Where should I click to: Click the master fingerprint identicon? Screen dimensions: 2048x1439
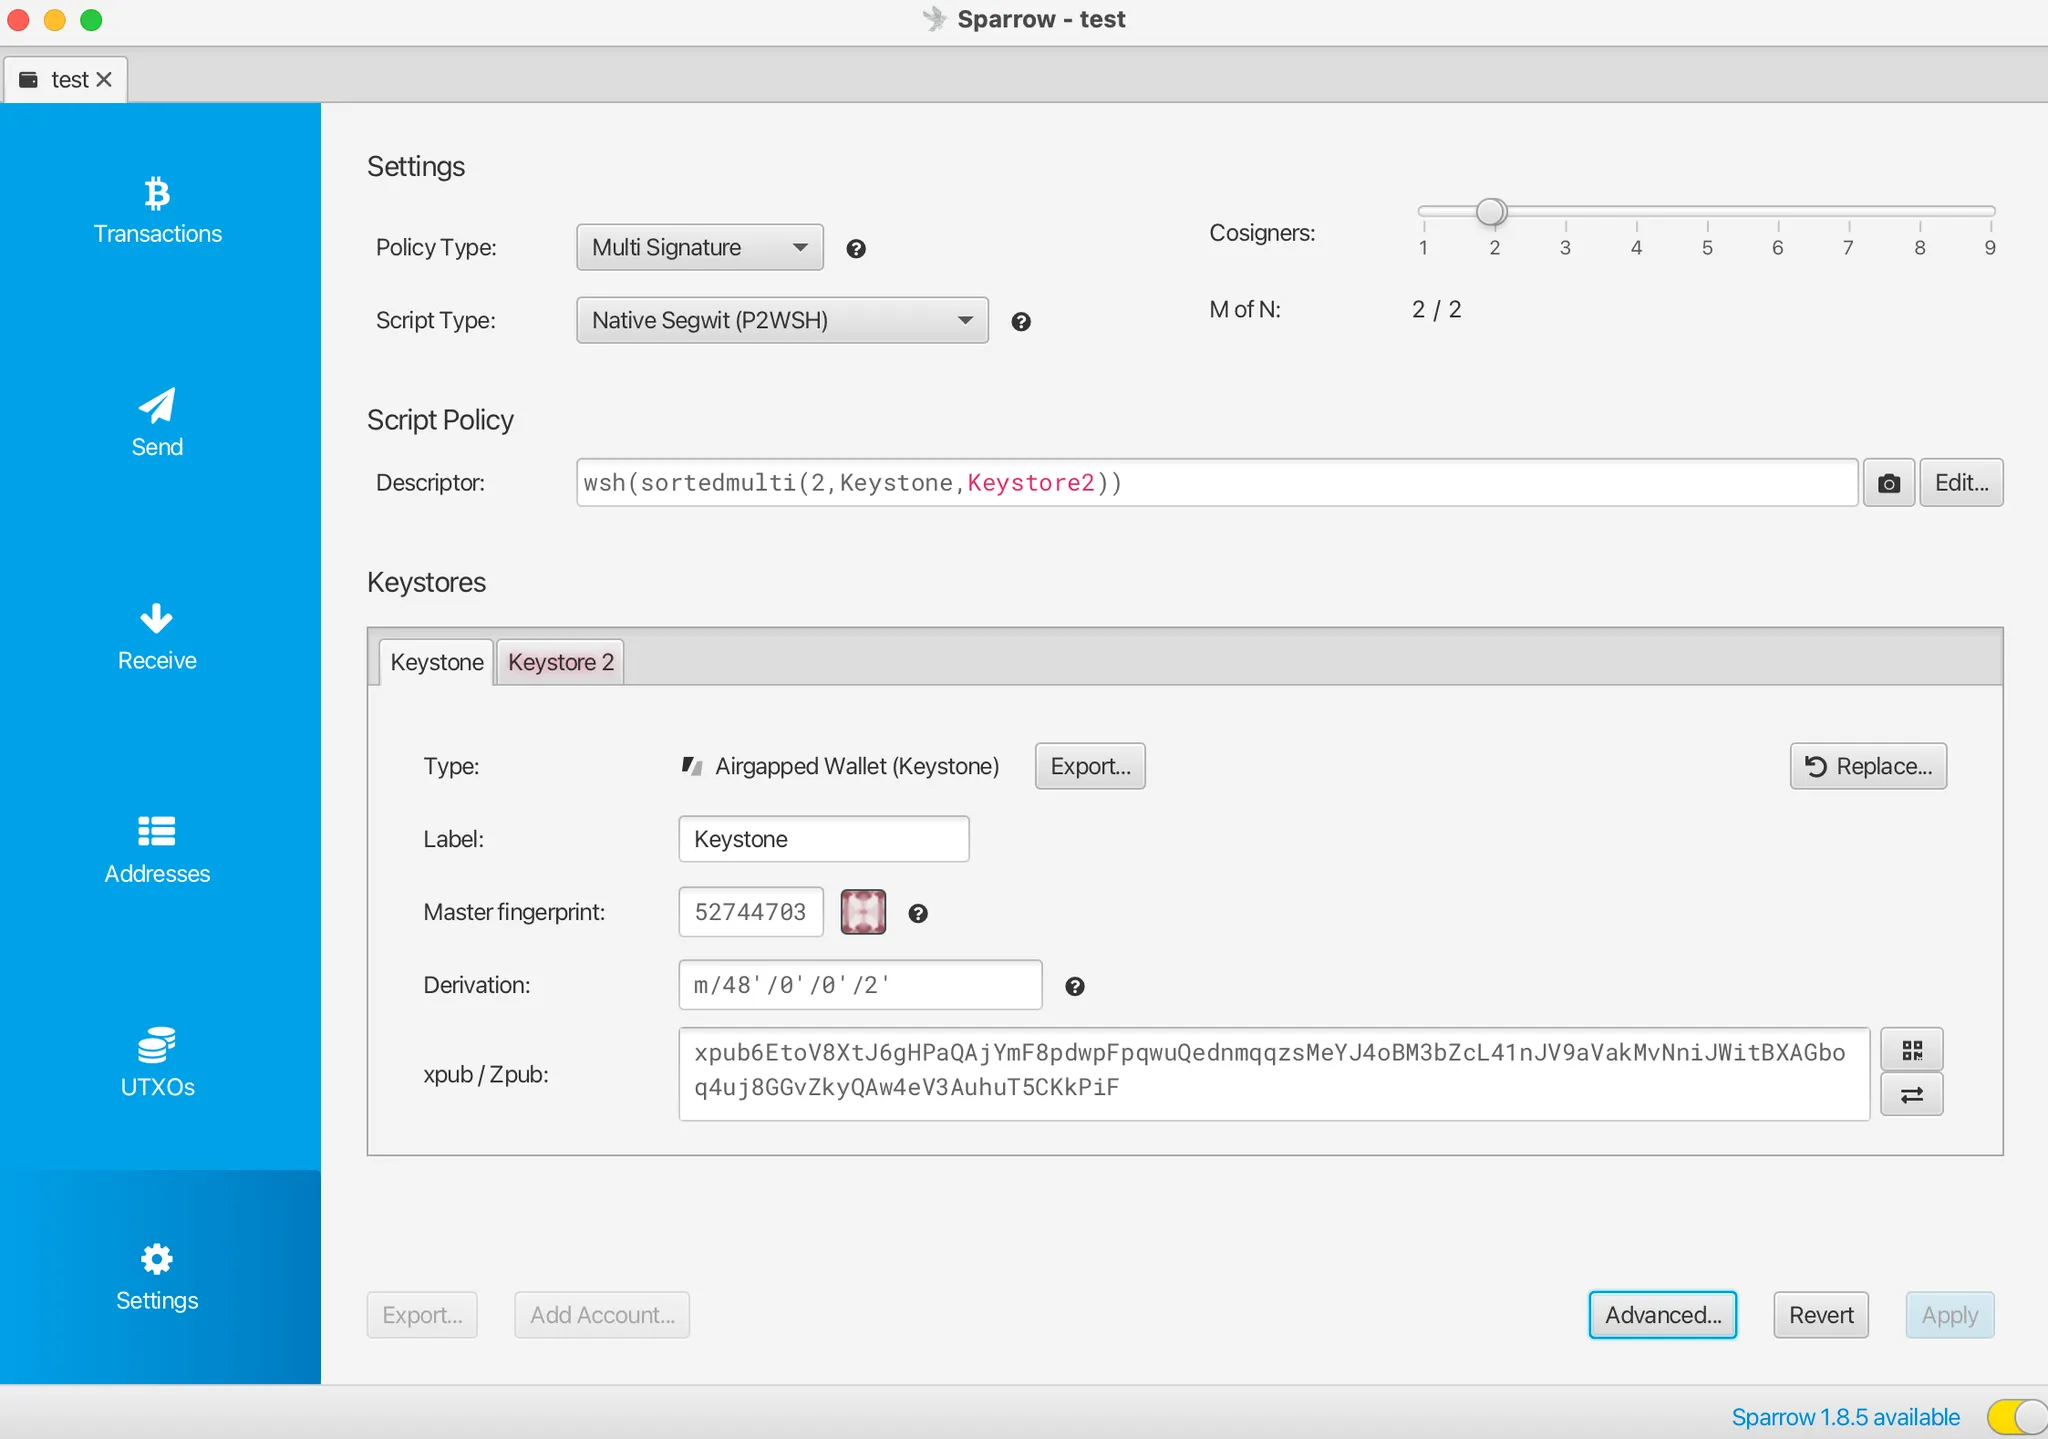click(863, 912)
